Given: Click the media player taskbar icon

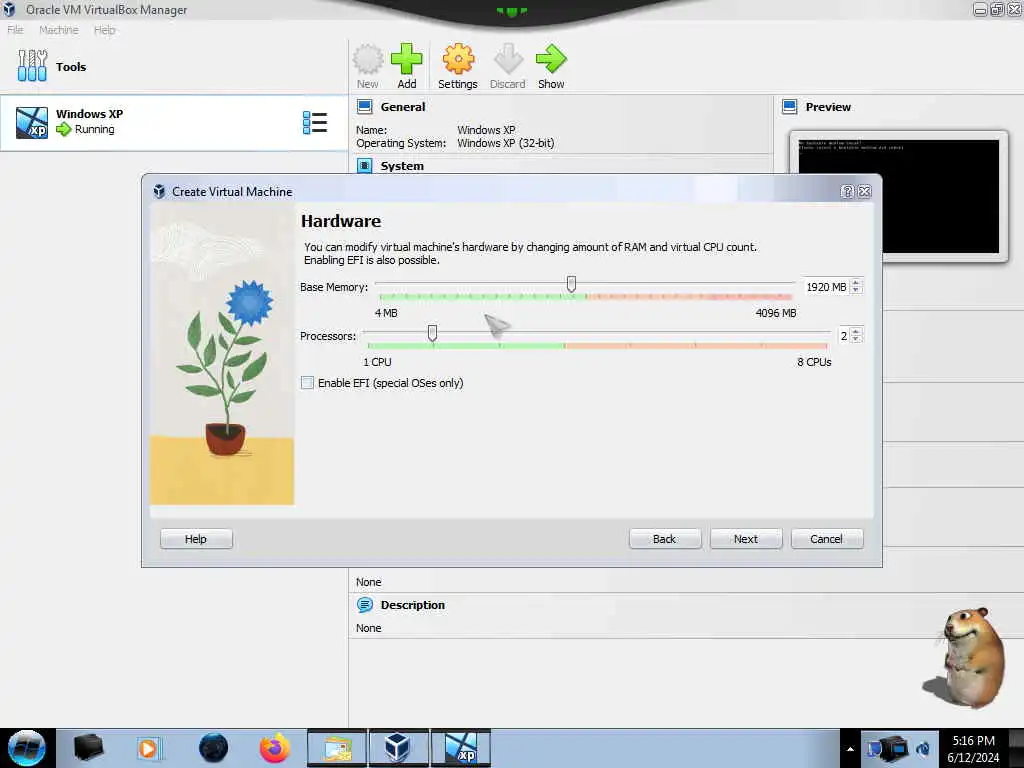Looking at the screenshot, I should (x=148, y=748).
